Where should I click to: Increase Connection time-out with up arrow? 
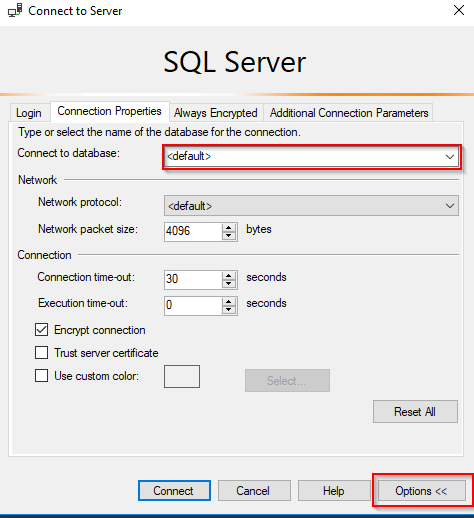pyautogui.click(x=229, y=275)
